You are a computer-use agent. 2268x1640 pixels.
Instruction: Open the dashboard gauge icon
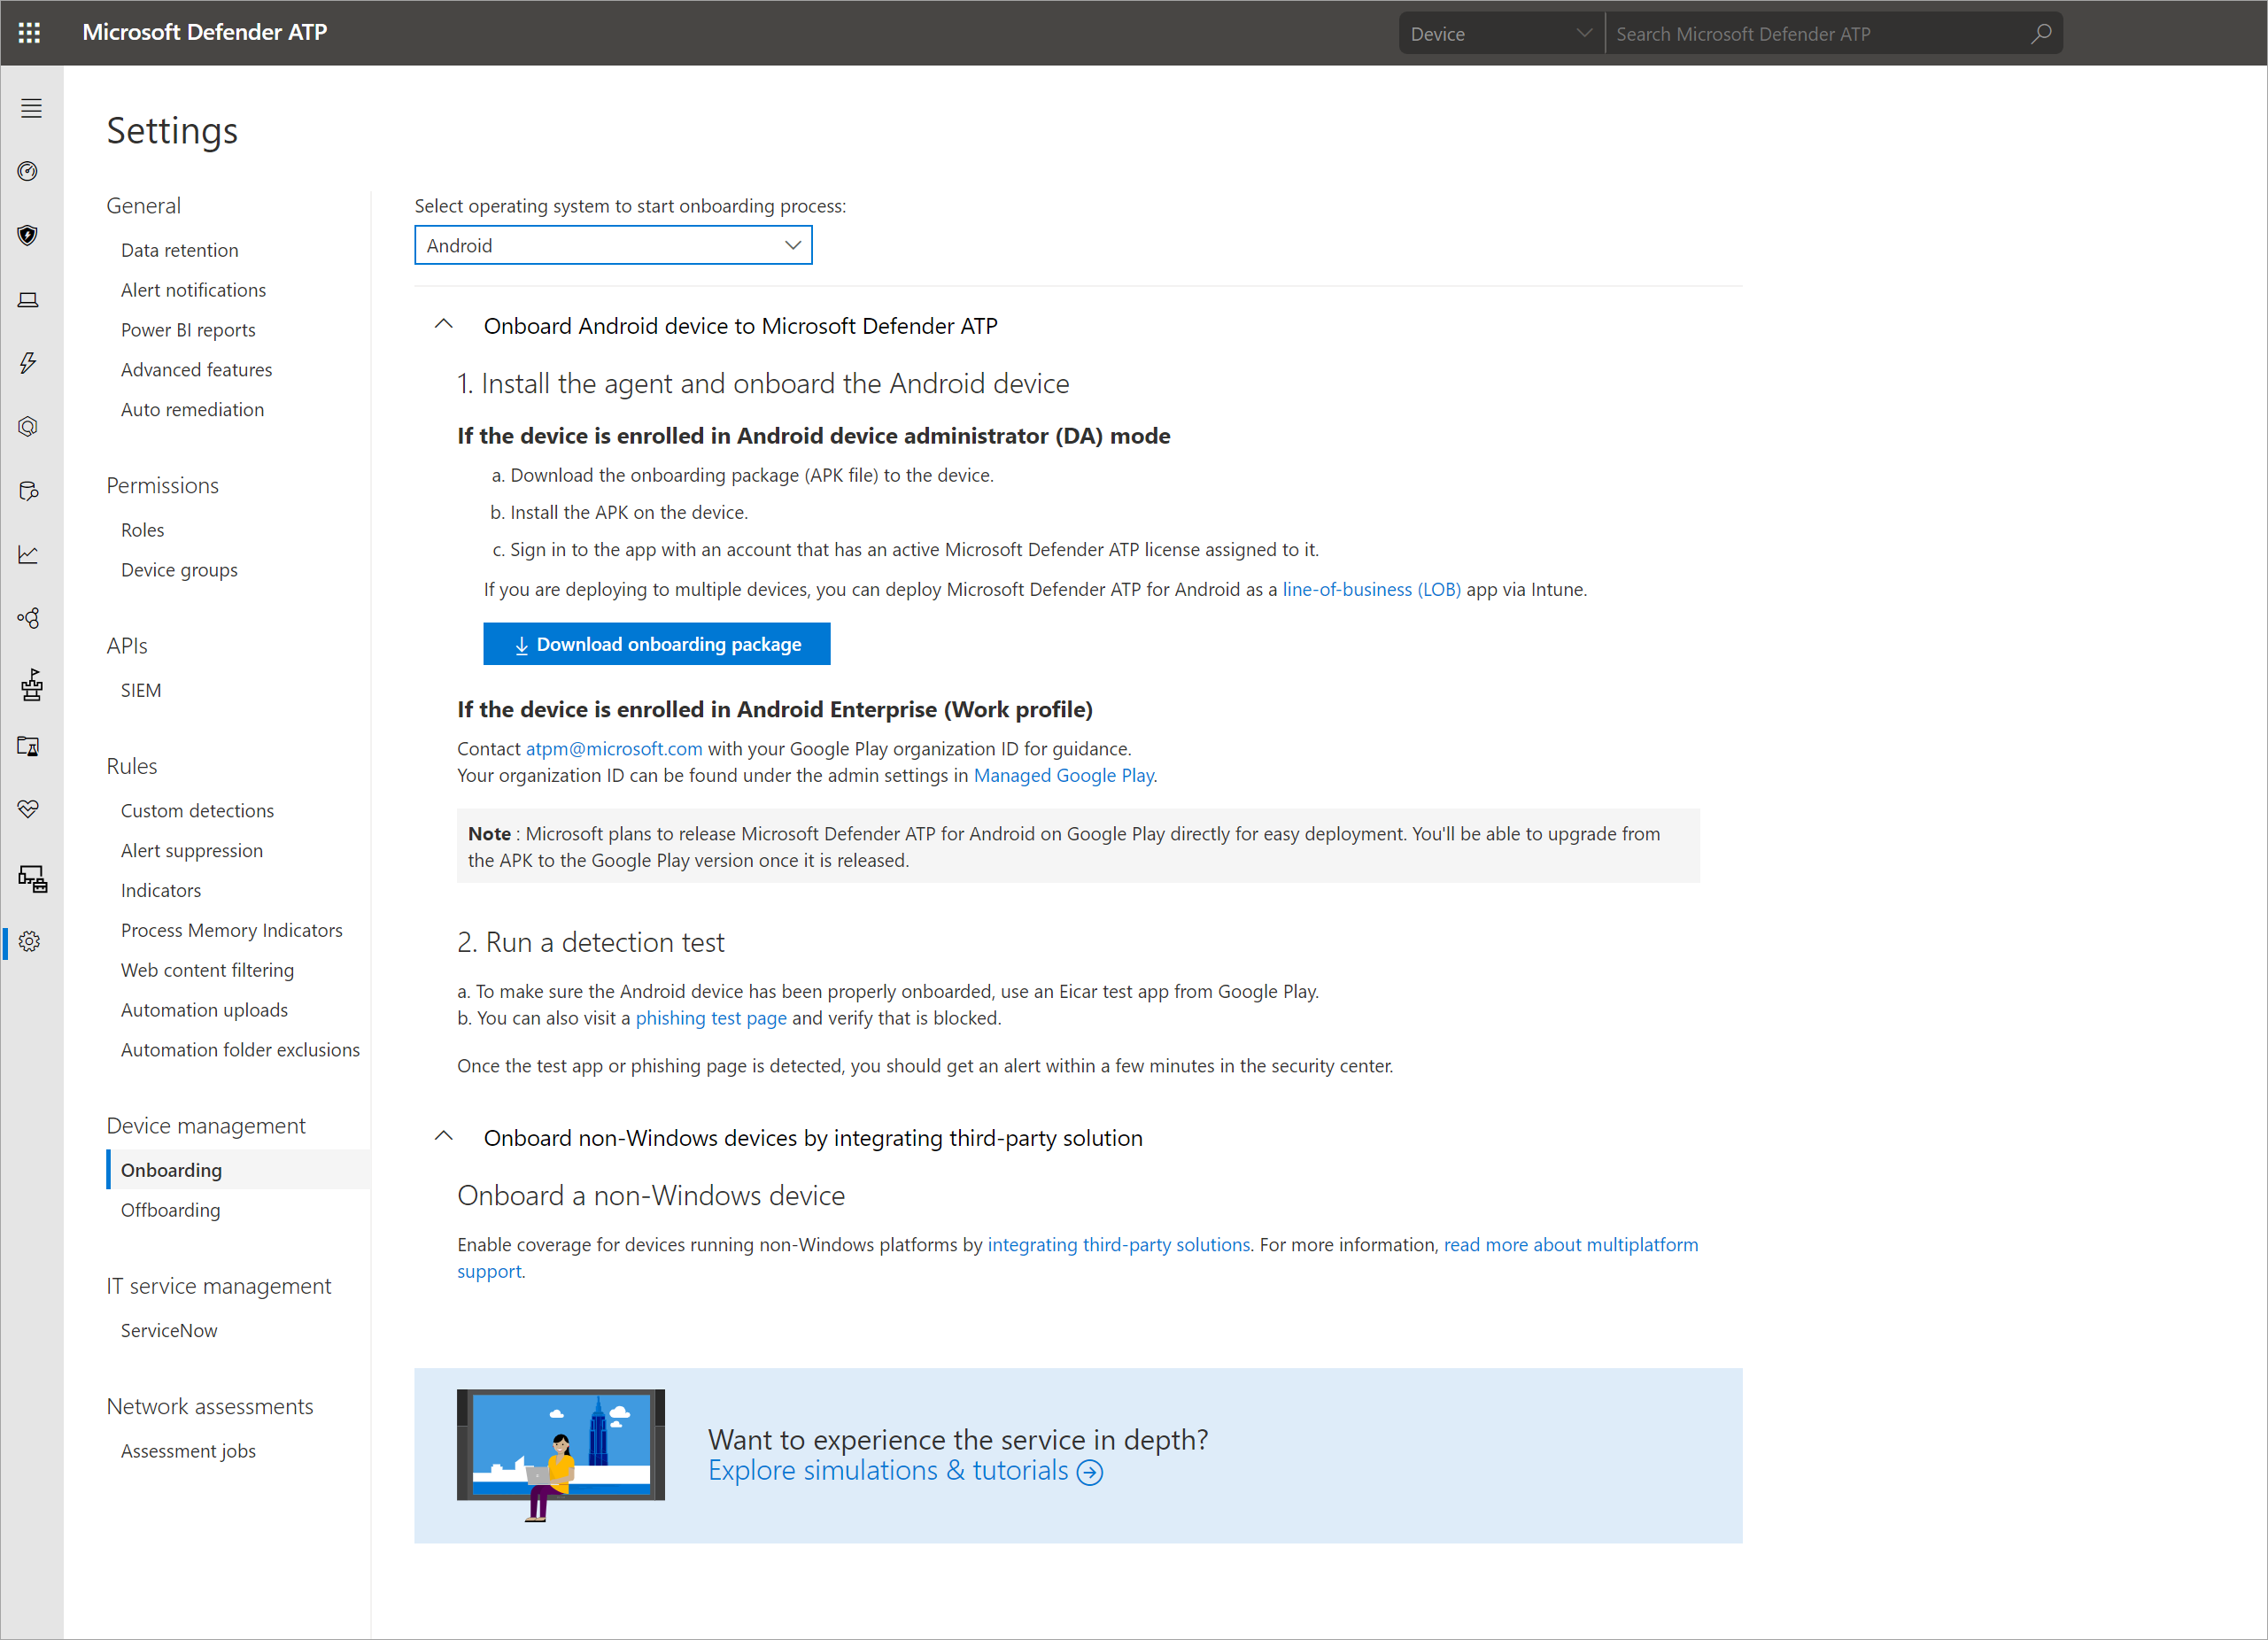[x=29, y=171]
